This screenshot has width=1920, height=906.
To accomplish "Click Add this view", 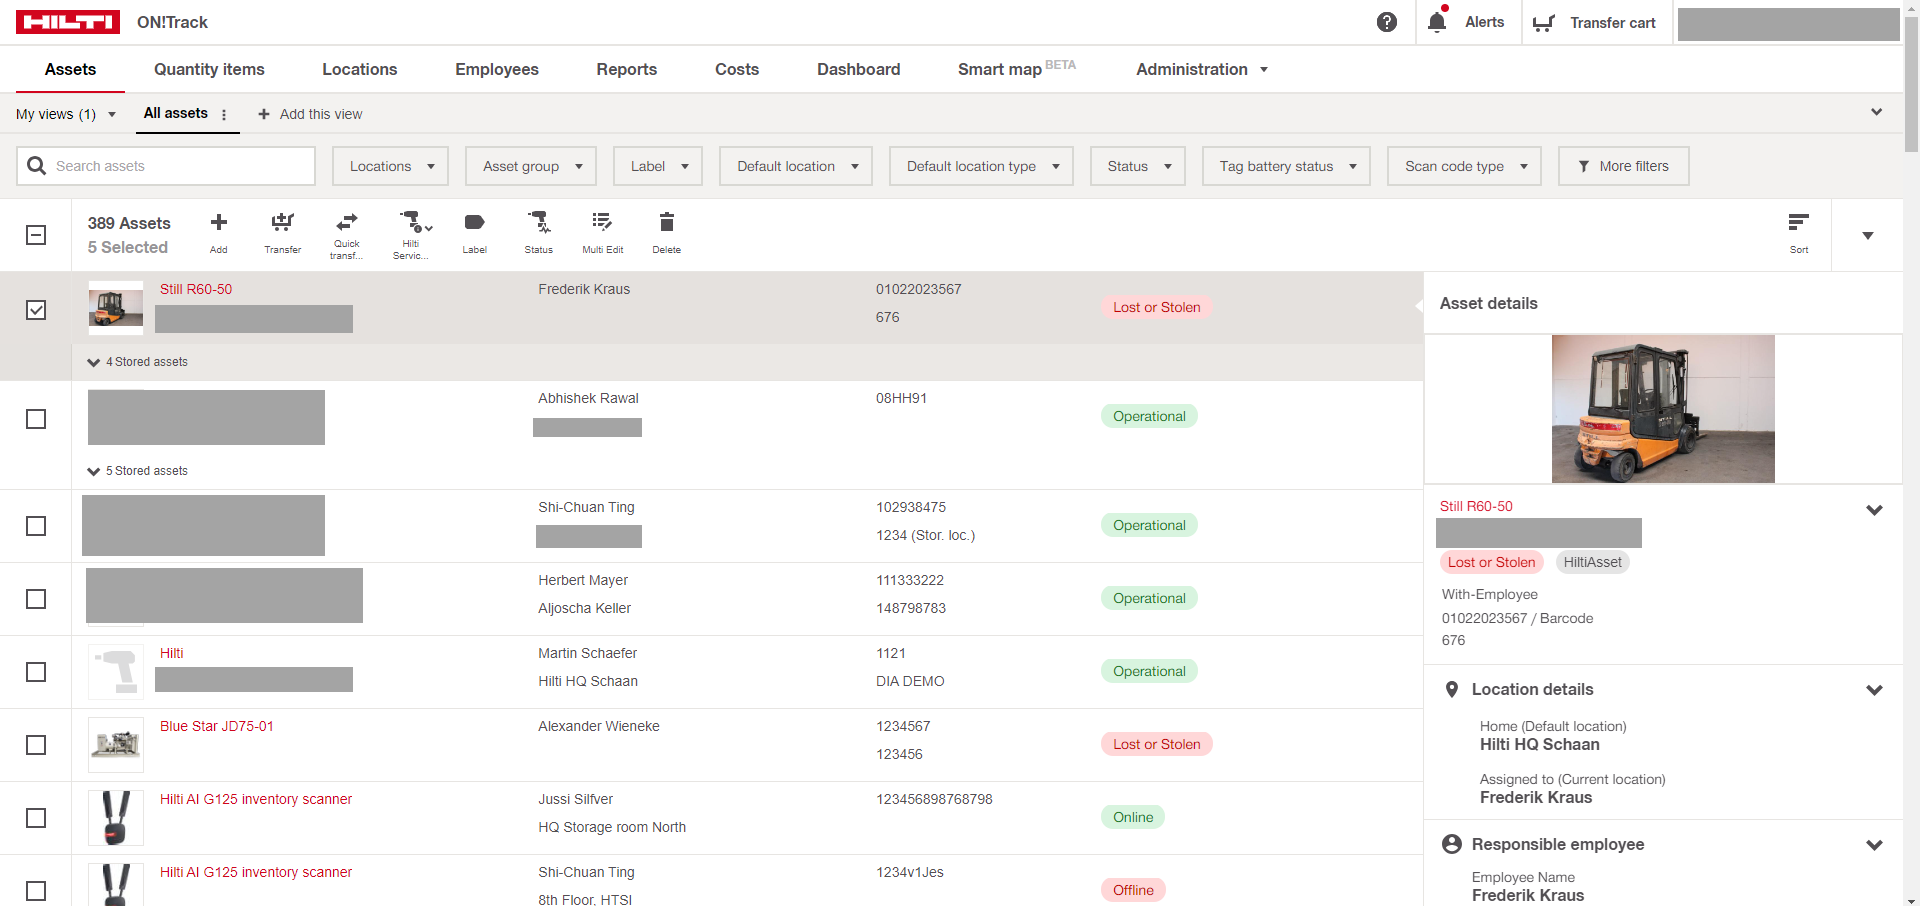I will (x=310, y=114).
